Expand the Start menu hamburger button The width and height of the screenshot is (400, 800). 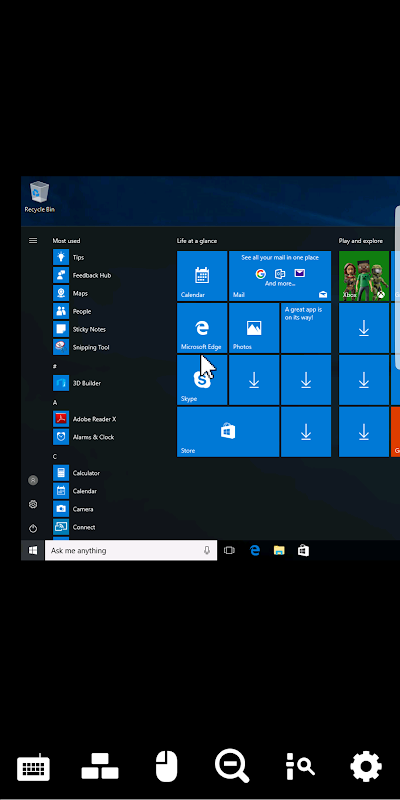(33, 240)
